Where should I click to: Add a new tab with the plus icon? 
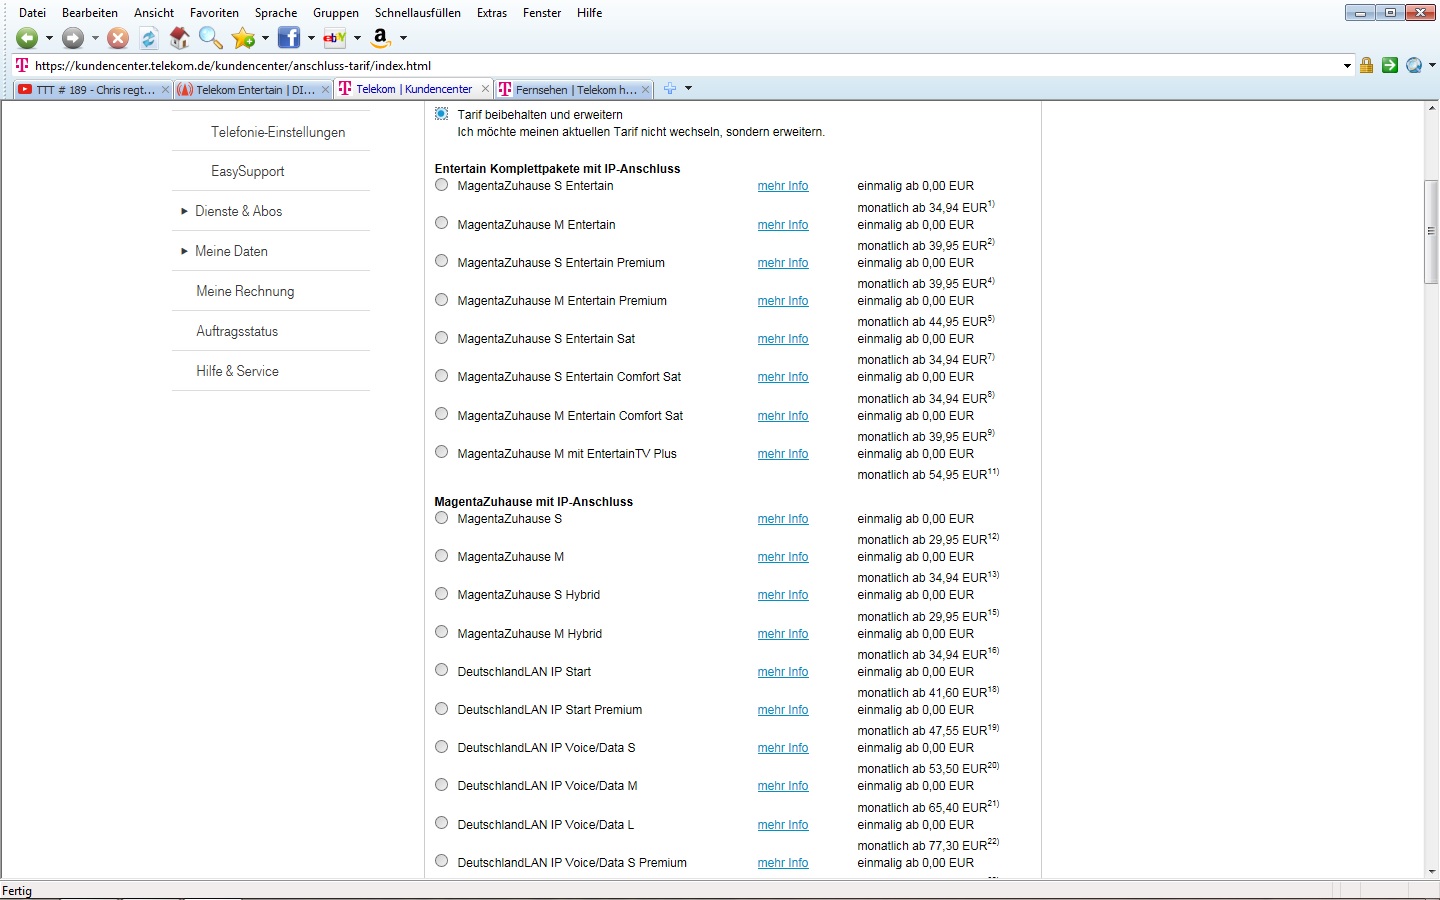coord(670,88)
